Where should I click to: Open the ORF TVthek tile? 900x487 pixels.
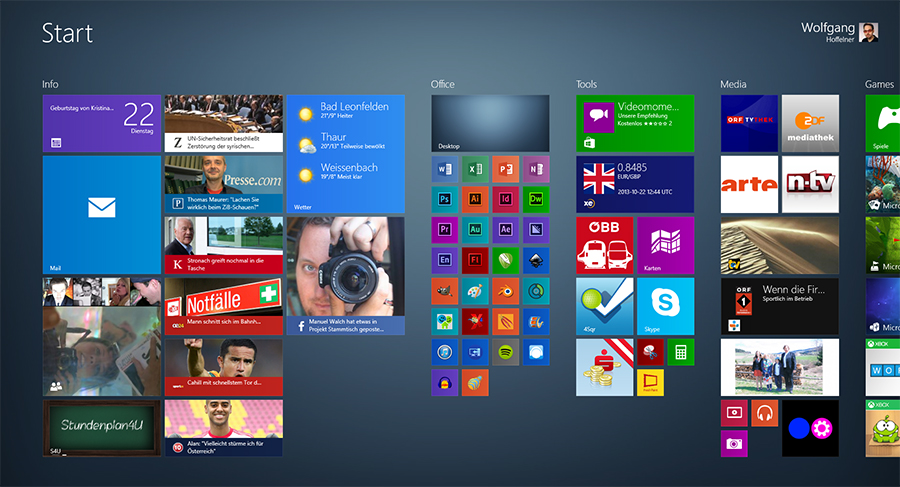pyautogui.click(x=749, y=123)
